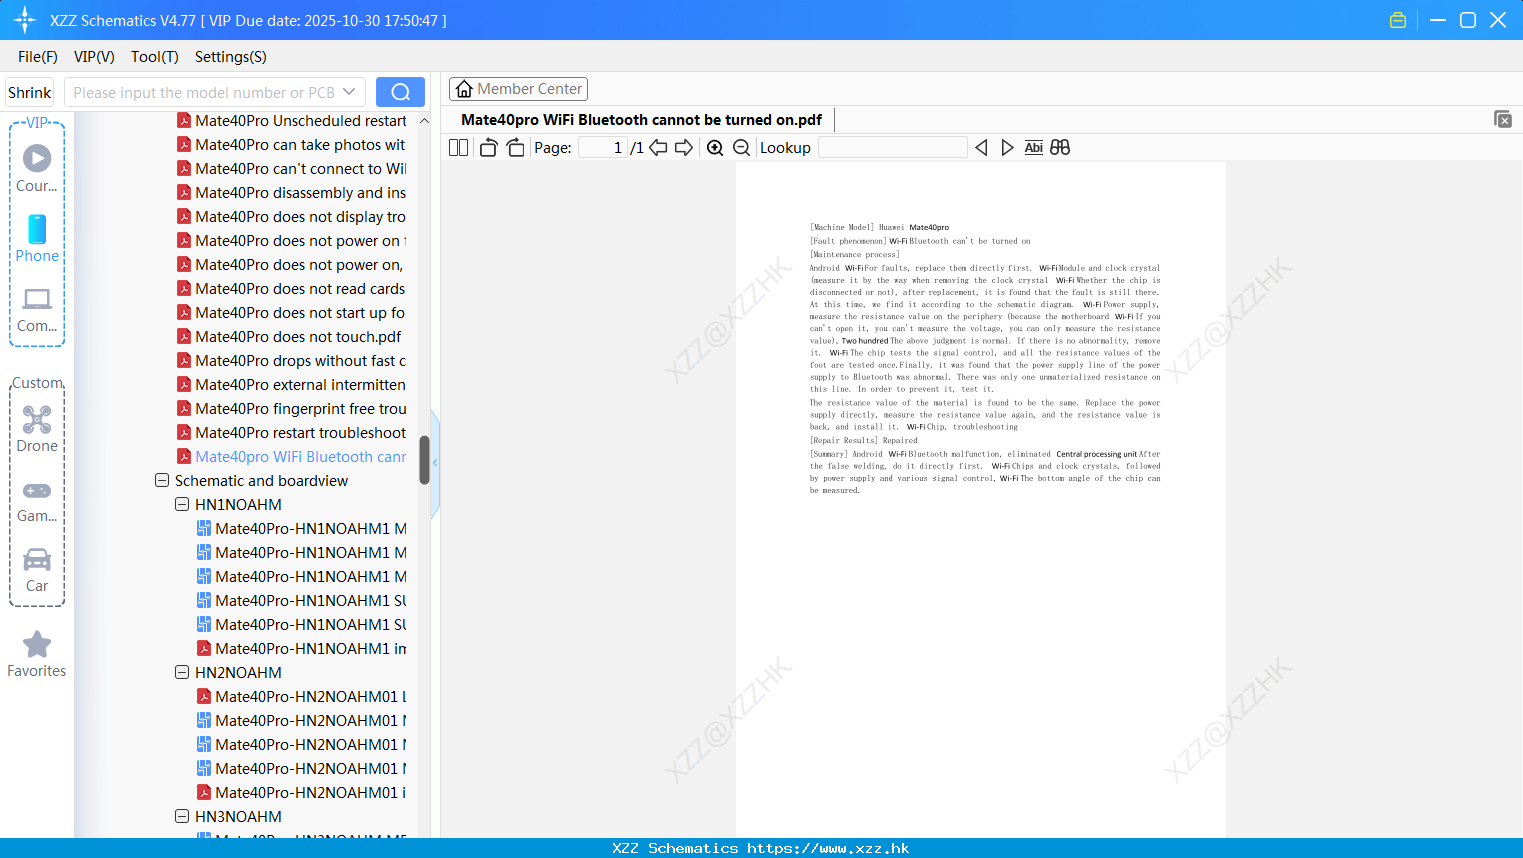Close all tabs icon at right

1503,119
